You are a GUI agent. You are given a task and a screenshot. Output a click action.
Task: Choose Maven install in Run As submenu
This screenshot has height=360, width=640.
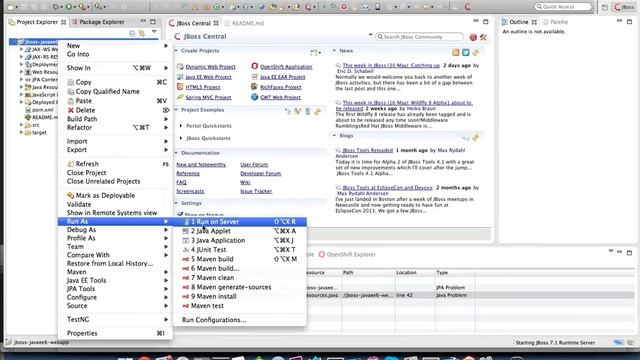point(240,296)
